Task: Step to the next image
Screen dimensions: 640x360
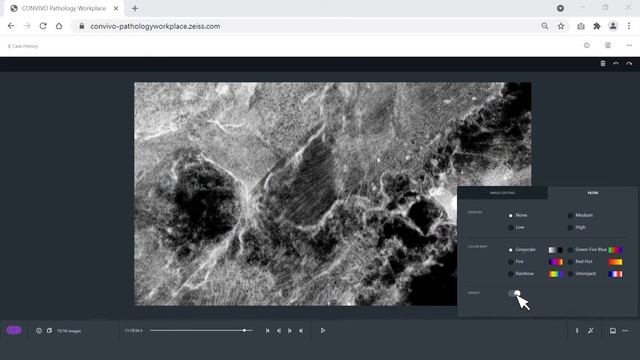Action: pos(290,331)
